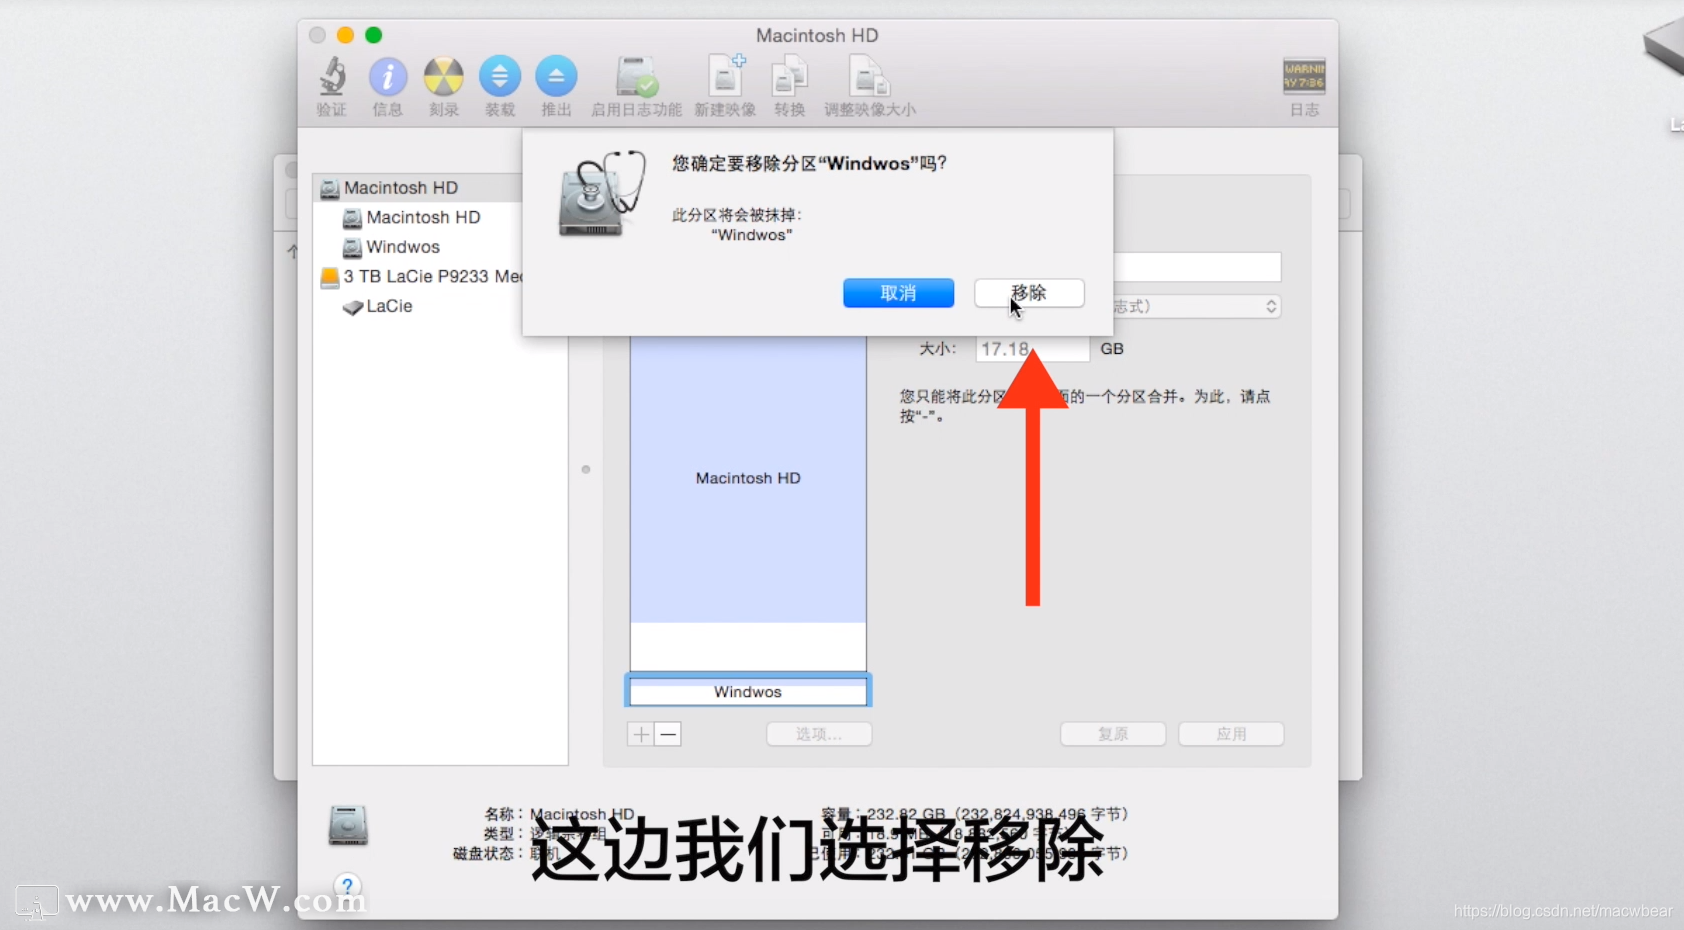Click the Options (选项...) button
Screen dimensions: 1684x930
coord(819,734)
